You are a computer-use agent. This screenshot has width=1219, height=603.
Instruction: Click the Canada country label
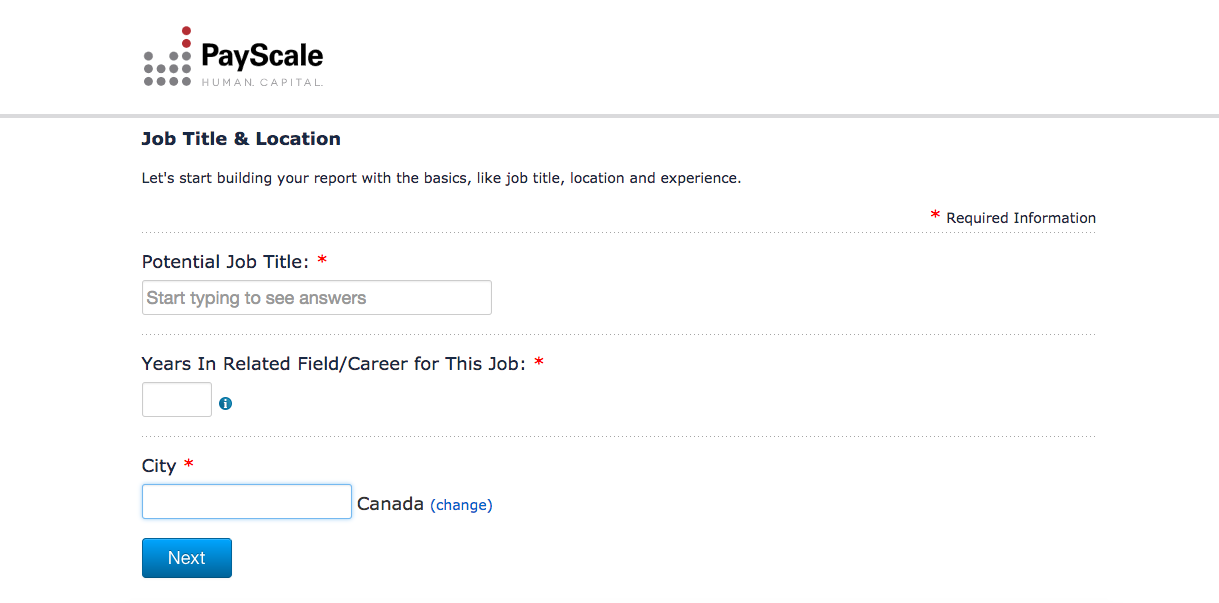tap(393, 503)
